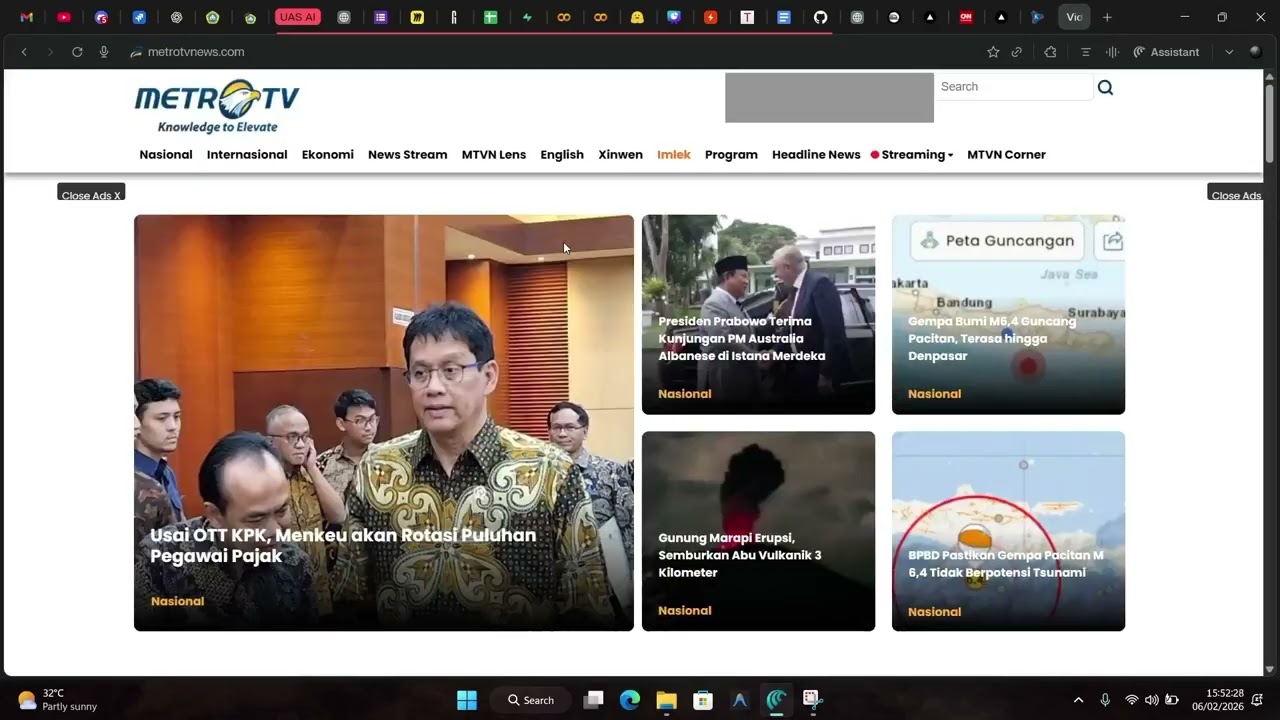Screen dimensions: 1280x720
Task: Open Task View from the taskbar
Action: click(594, 700)
